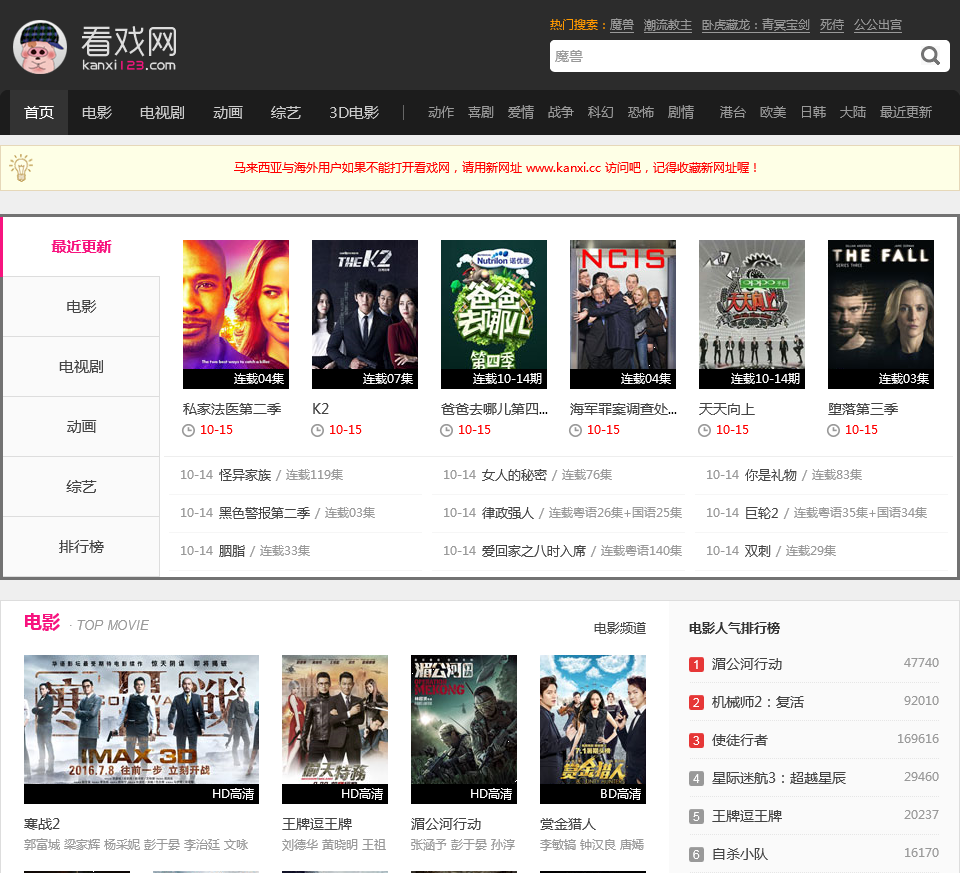Open 天天向上 poster thumbnail

[x=752, y=314]
